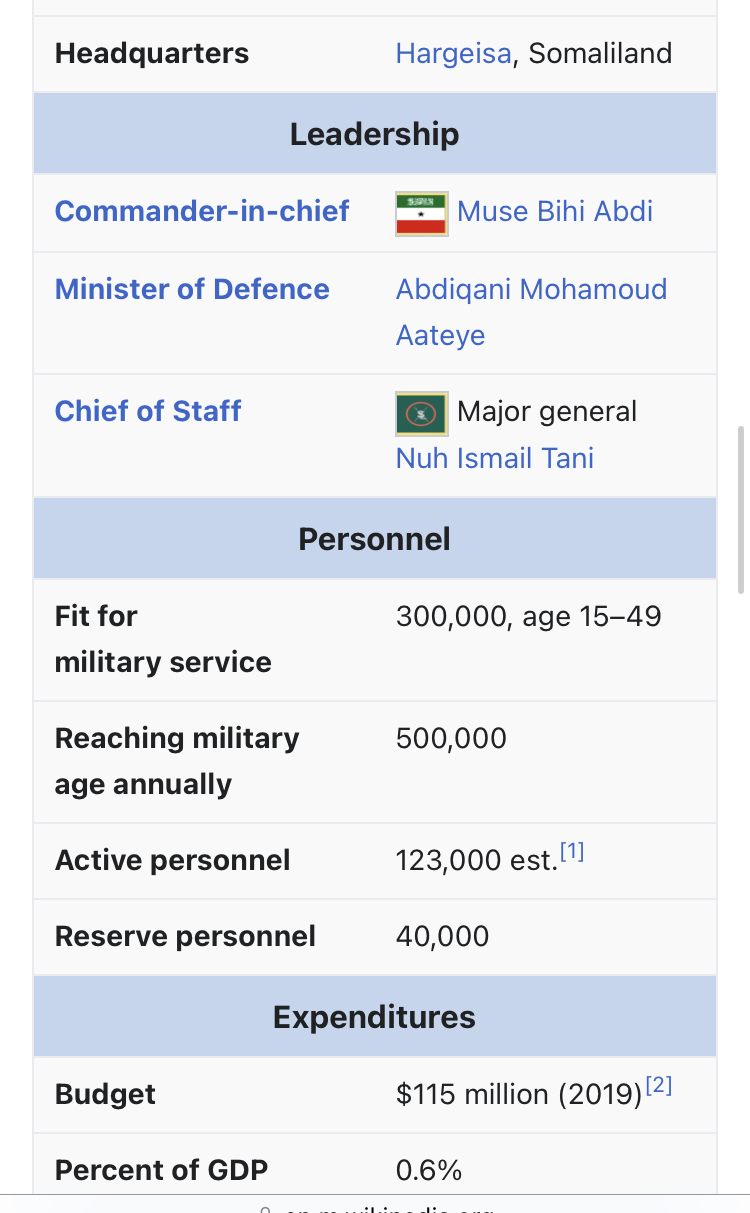The image size is (750, 1213).
Task: Open the Hargeisa link
Action: (454, 53)
